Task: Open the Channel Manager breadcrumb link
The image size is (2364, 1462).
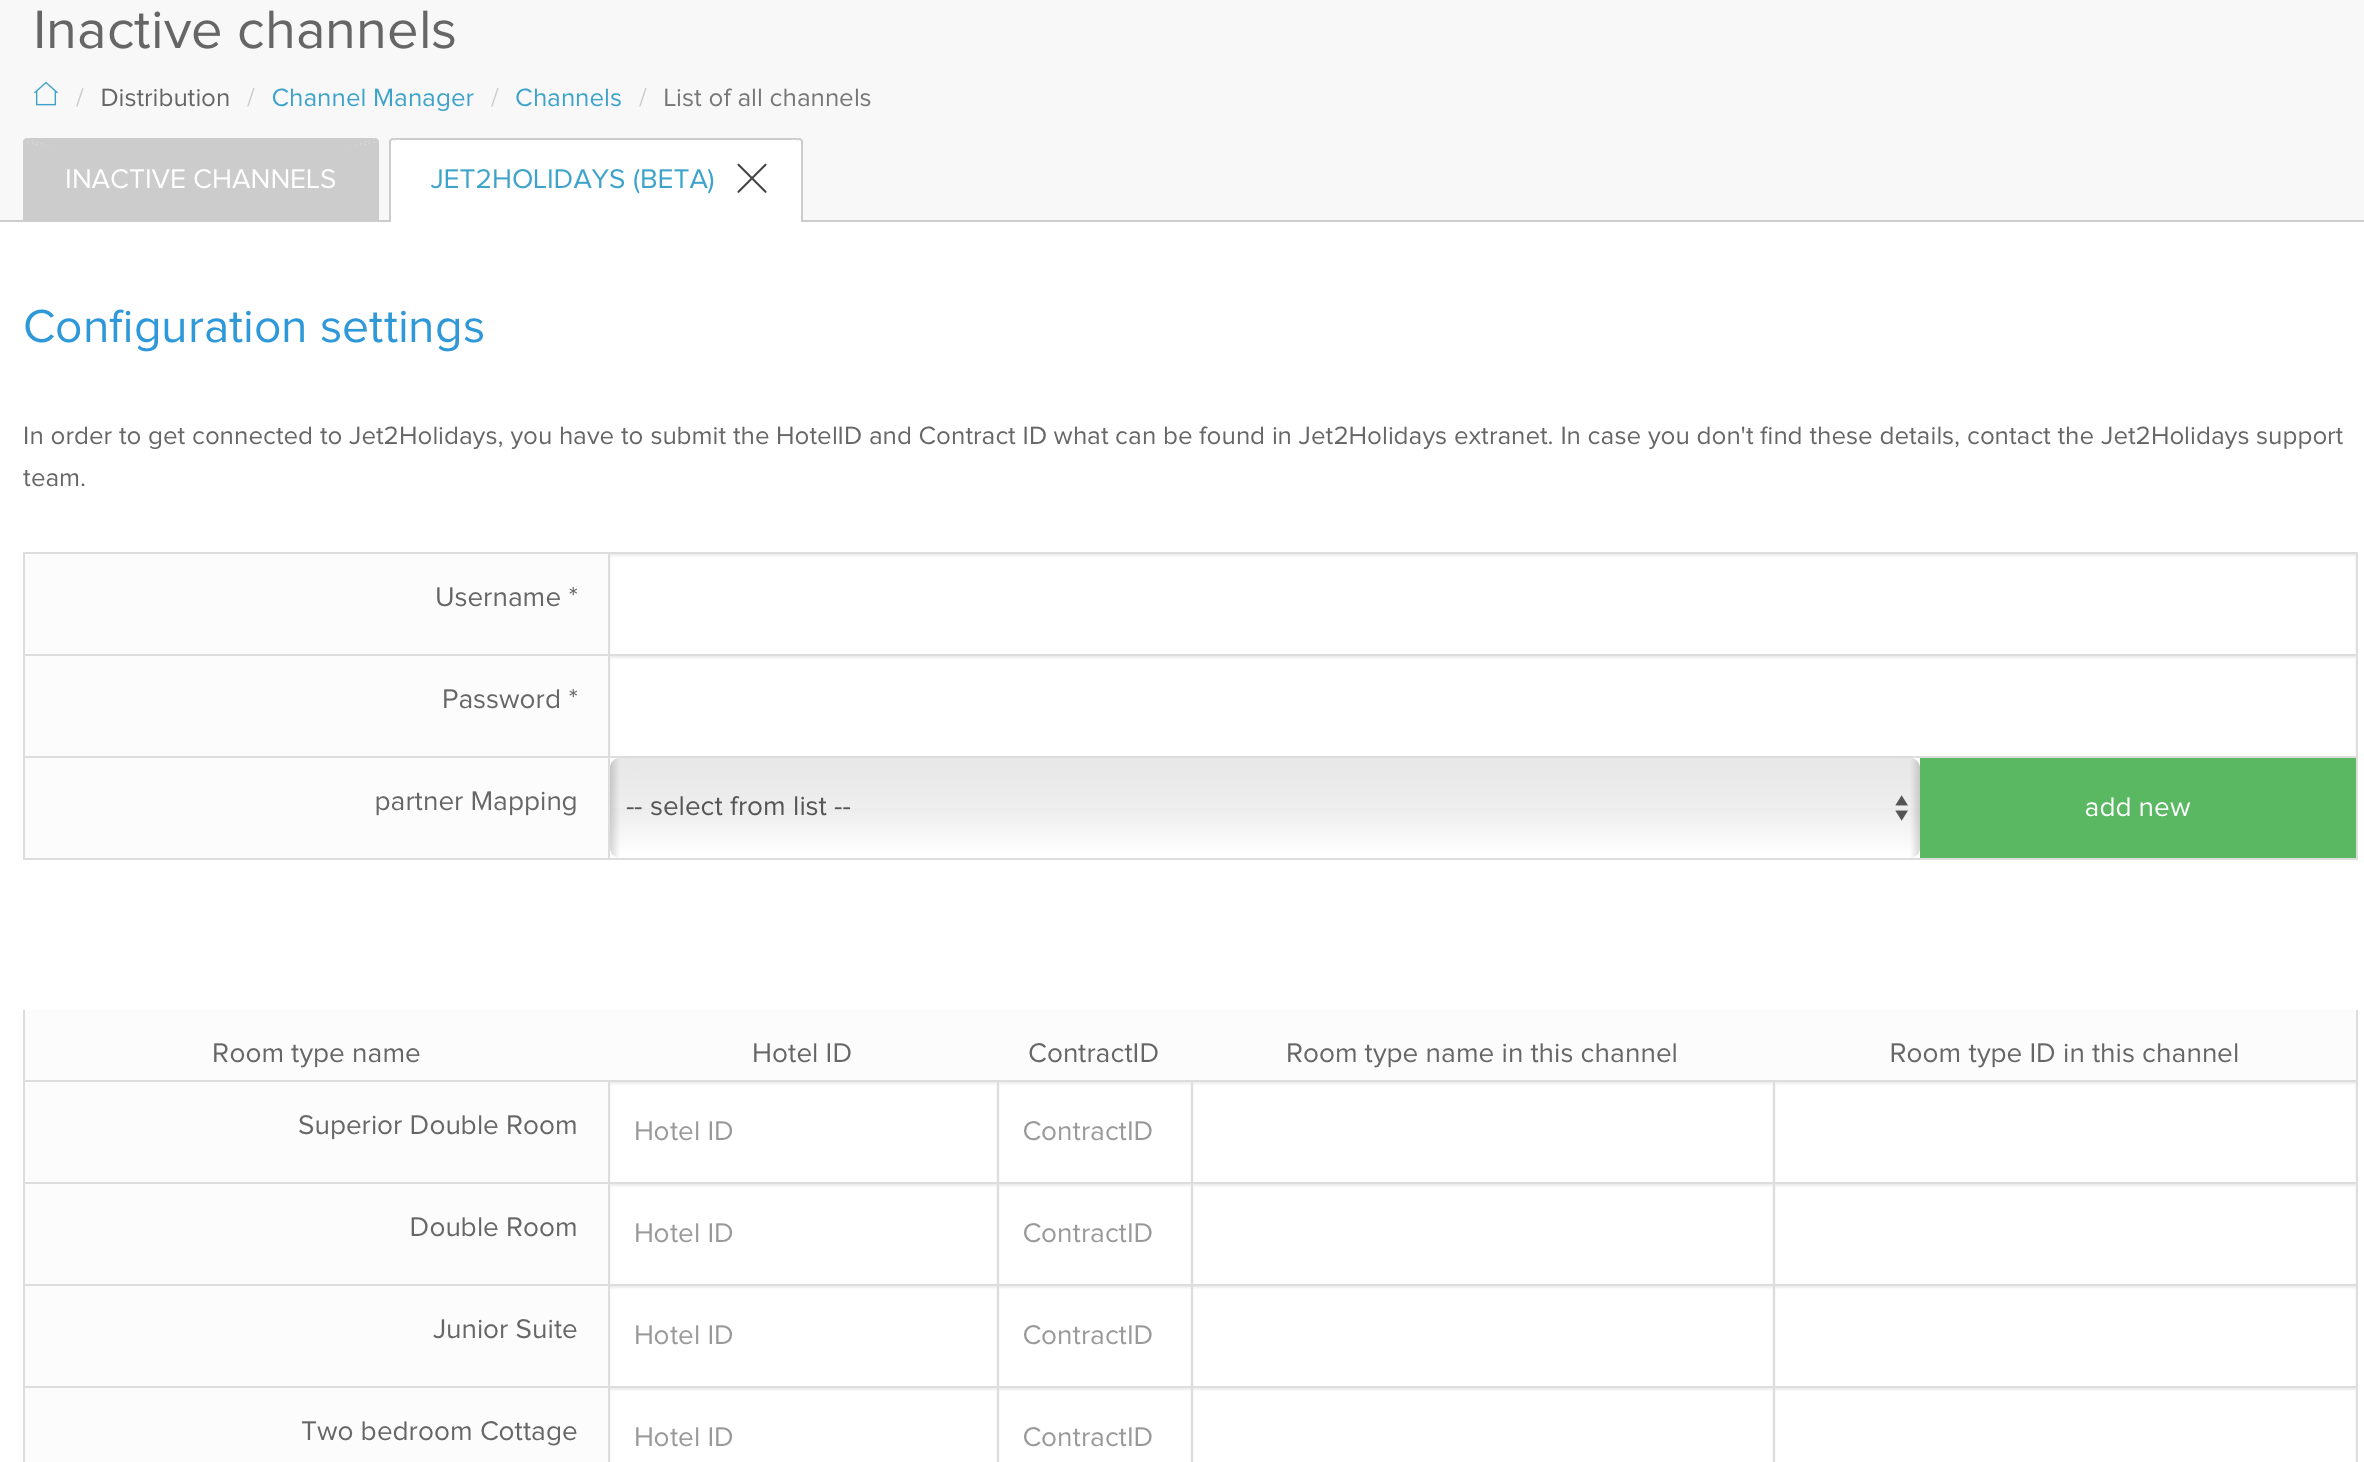Action: [x=372, y=98]
